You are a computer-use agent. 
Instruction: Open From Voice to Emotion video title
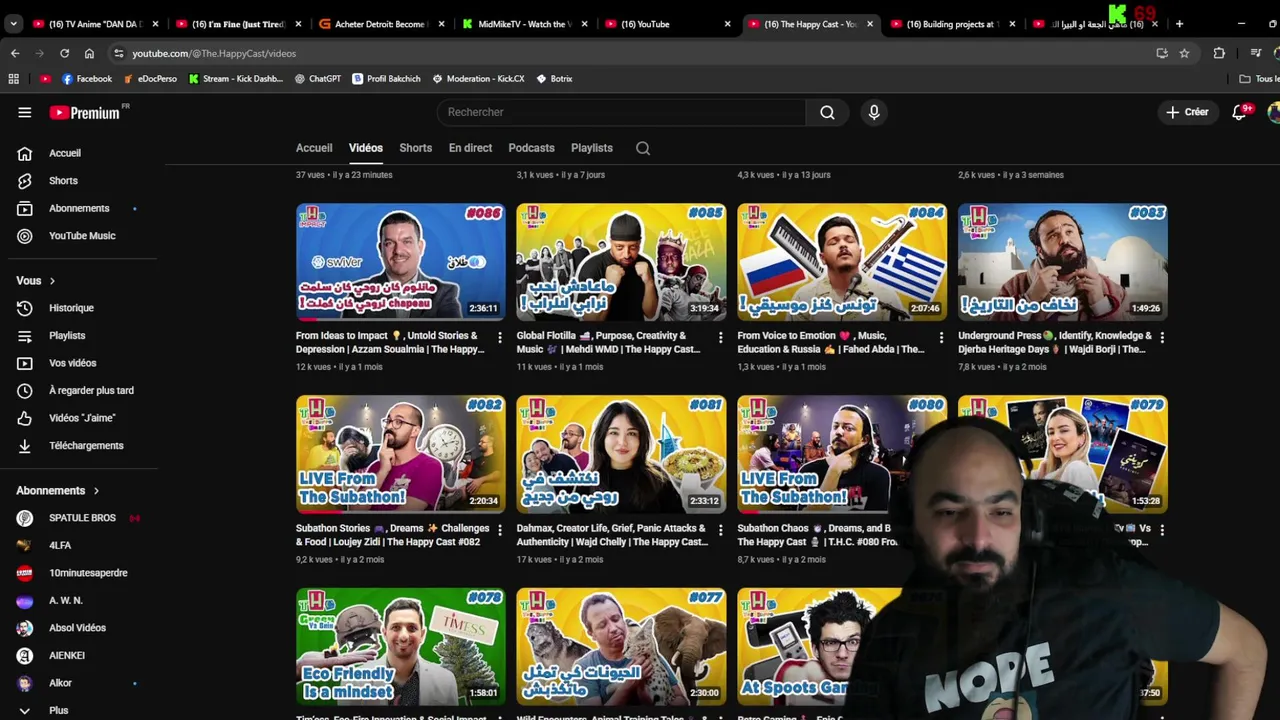tap(831, 342)
